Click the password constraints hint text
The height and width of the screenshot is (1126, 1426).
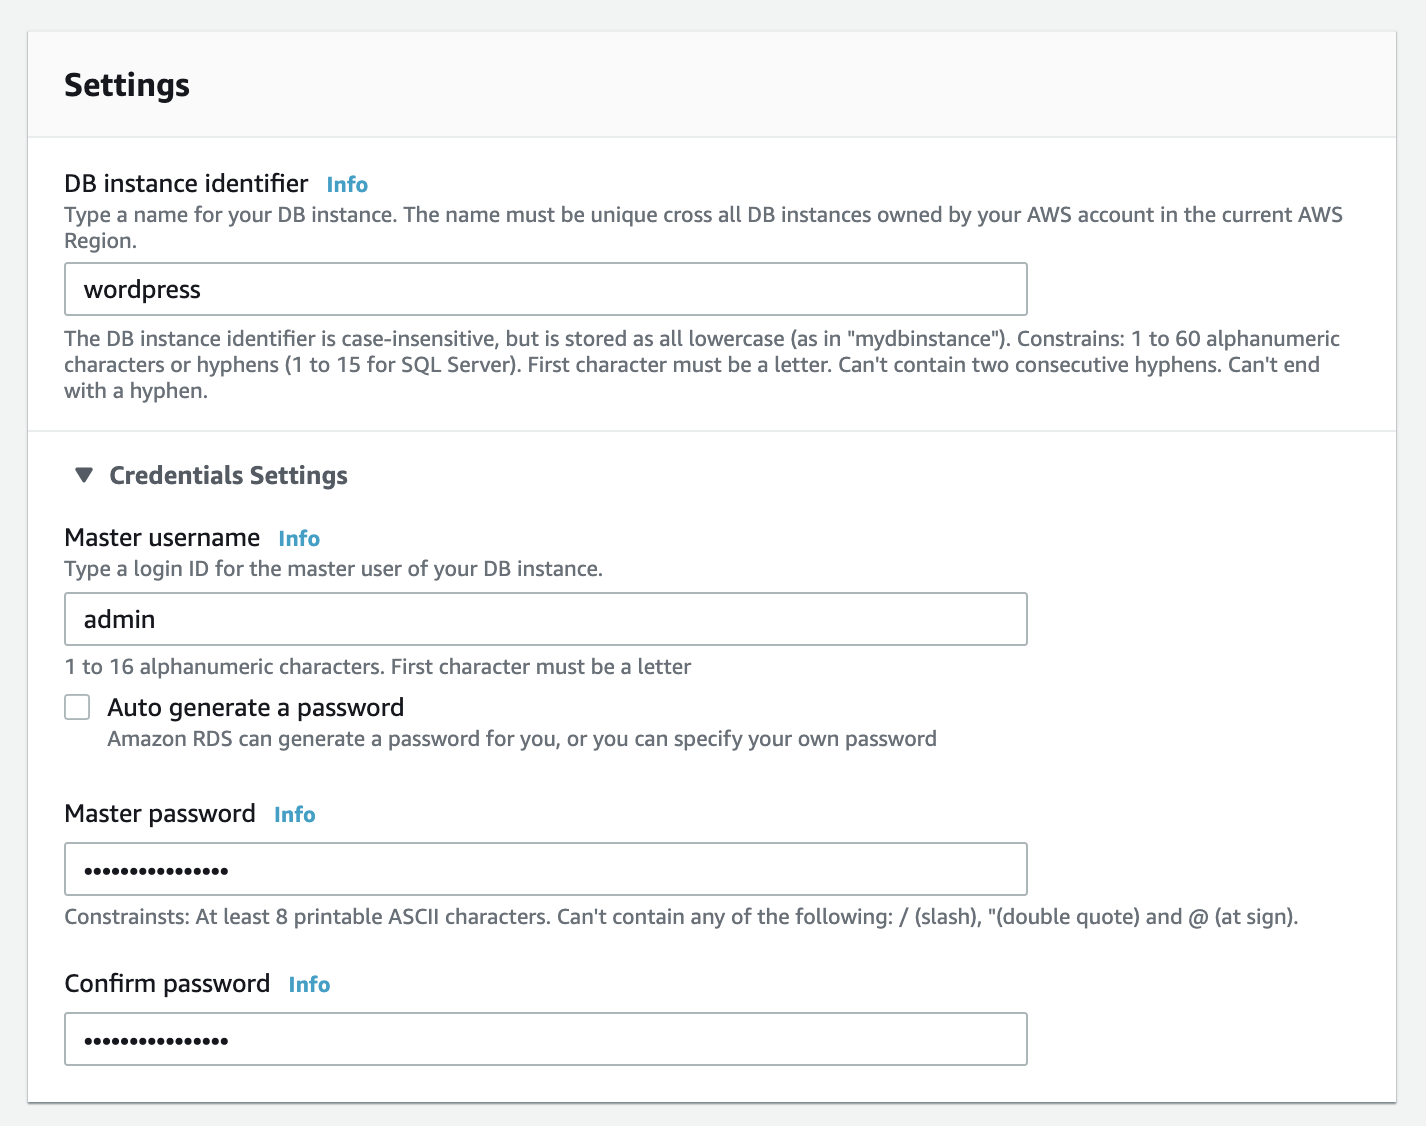tap(680, 917)
